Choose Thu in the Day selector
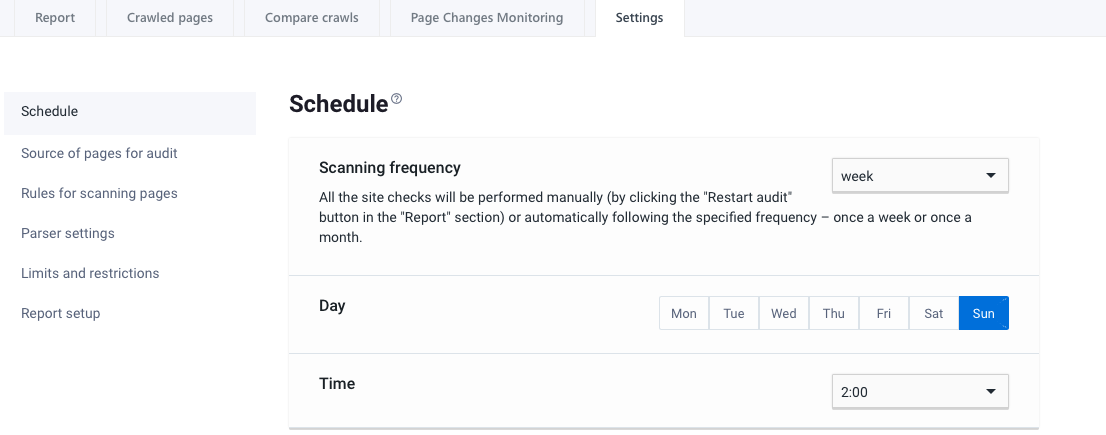 pyautogui.click(x=834, y=313)
